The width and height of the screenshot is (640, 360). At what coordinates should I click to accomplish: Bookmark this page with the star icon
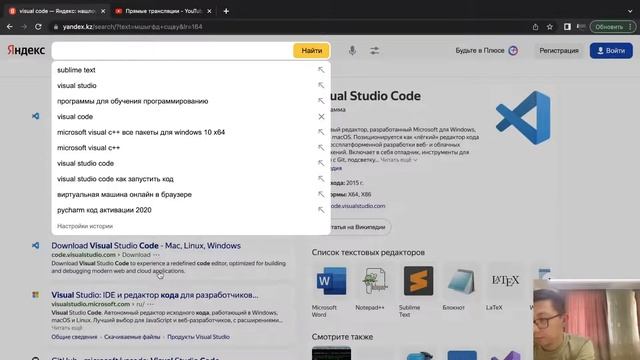[549, 27]
